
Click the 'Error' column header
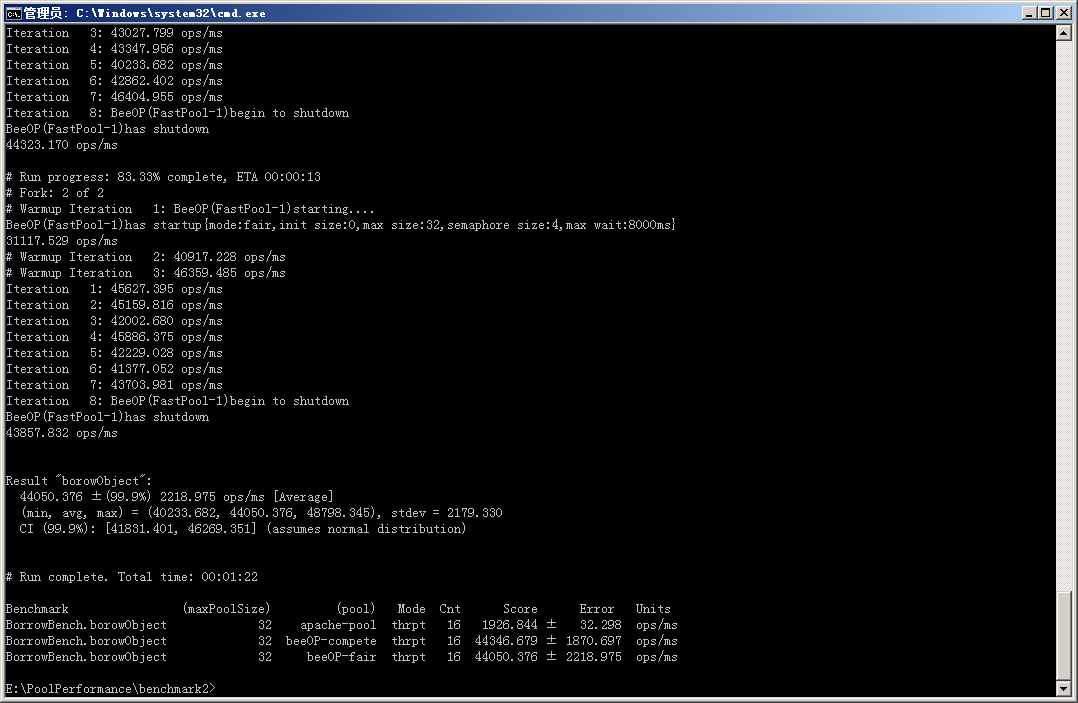point(597,609)
